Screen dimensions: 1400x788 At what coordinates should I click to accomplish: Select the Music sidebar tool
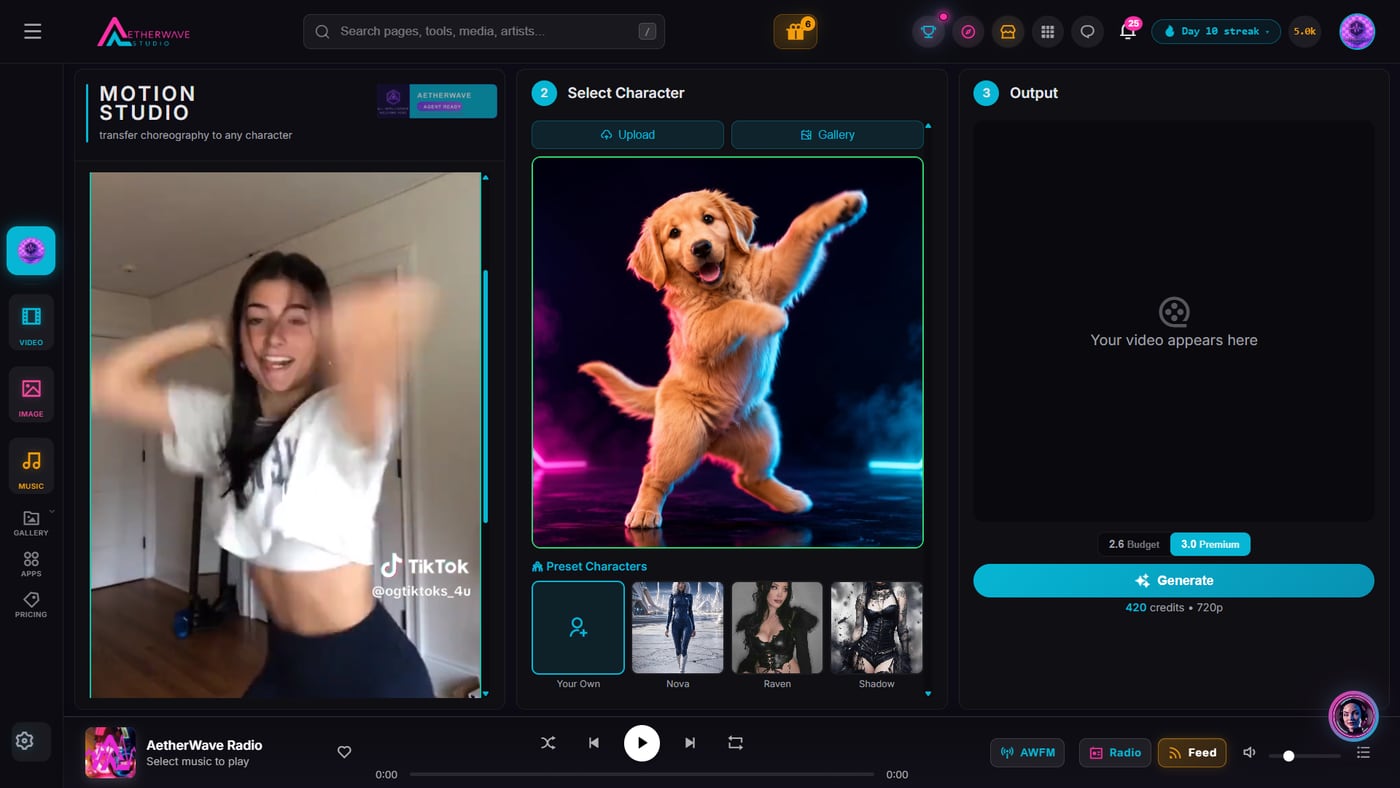[x=31, y=467]
